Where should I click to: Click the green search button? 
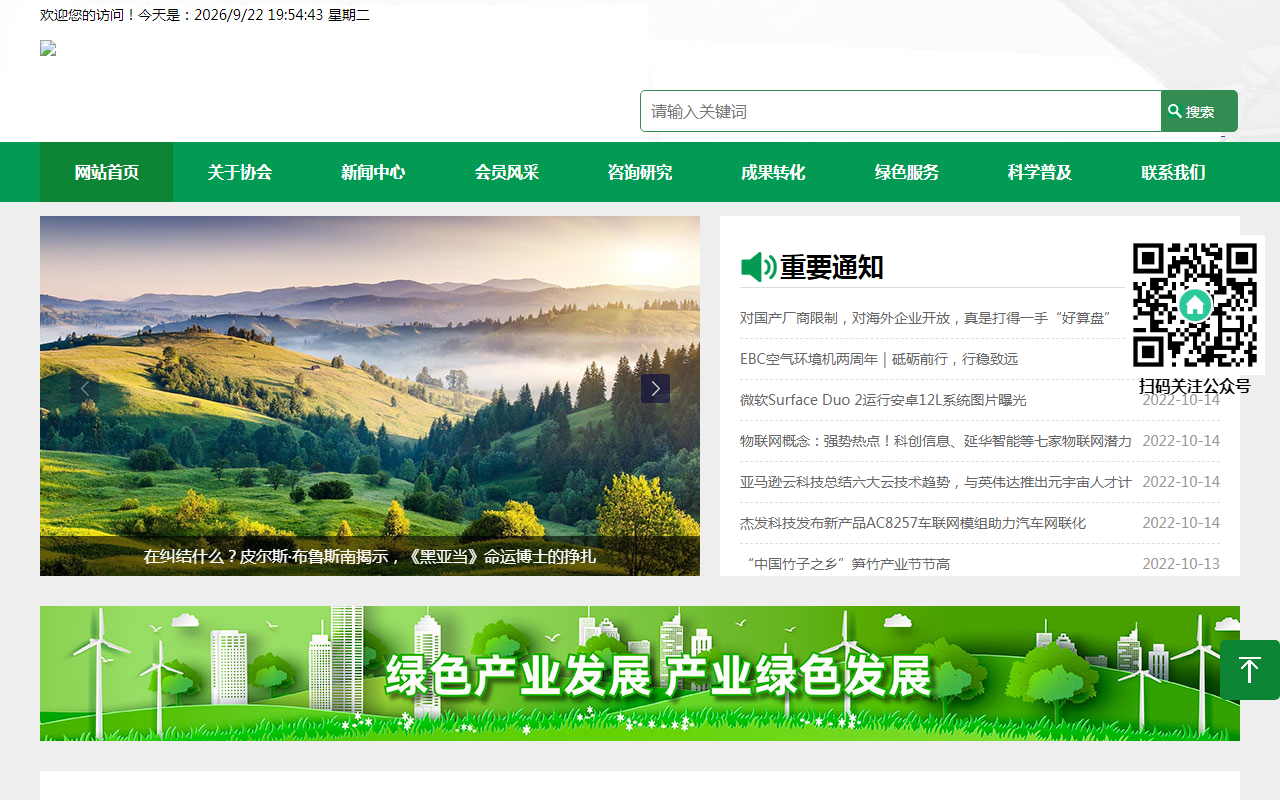coord(1199,111)
